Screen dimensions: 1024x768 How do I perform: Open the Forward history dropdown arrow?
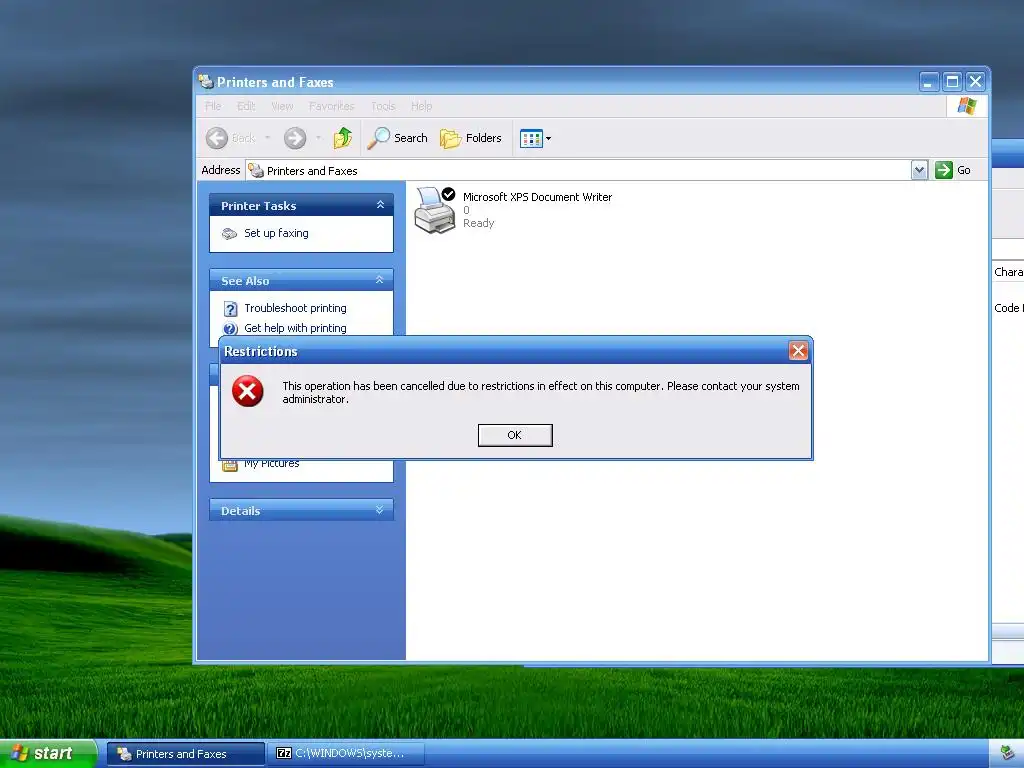(x=319, y=138)
